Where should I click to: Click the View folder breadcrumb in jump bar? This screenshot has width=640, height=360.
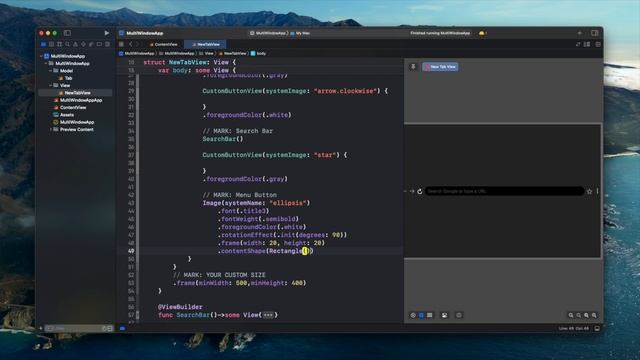pyautogui.click(x=207, y=53)
